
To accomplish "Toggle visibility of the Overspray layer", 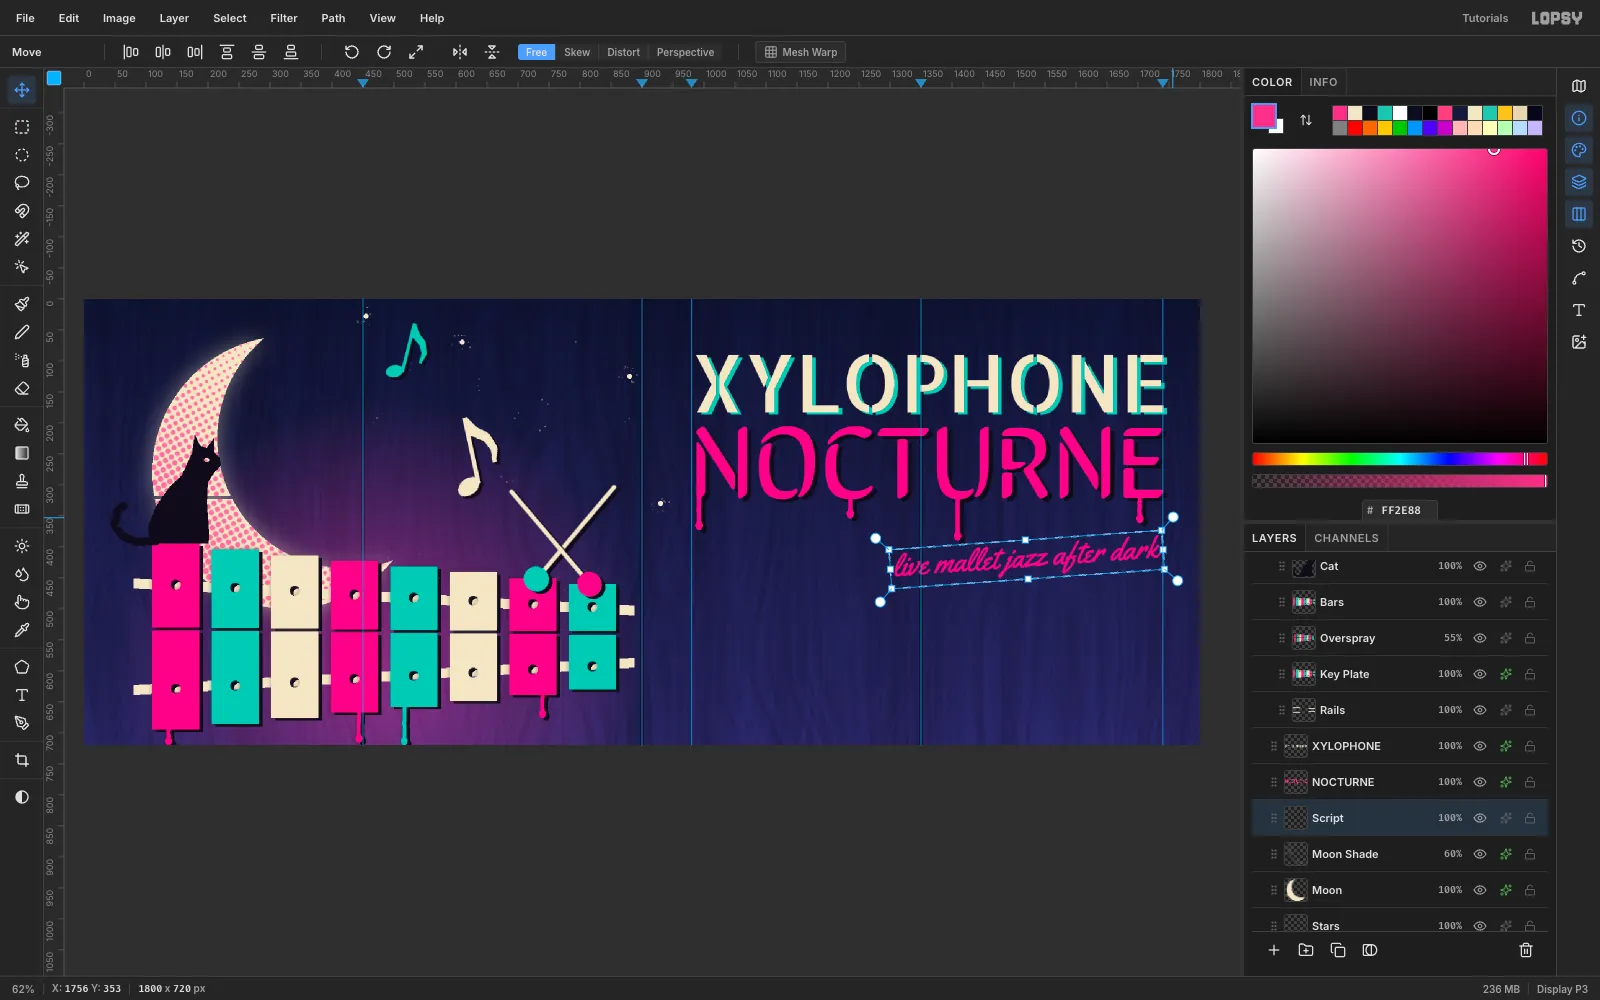I will pyautogui.click(x=1480, y=638).
